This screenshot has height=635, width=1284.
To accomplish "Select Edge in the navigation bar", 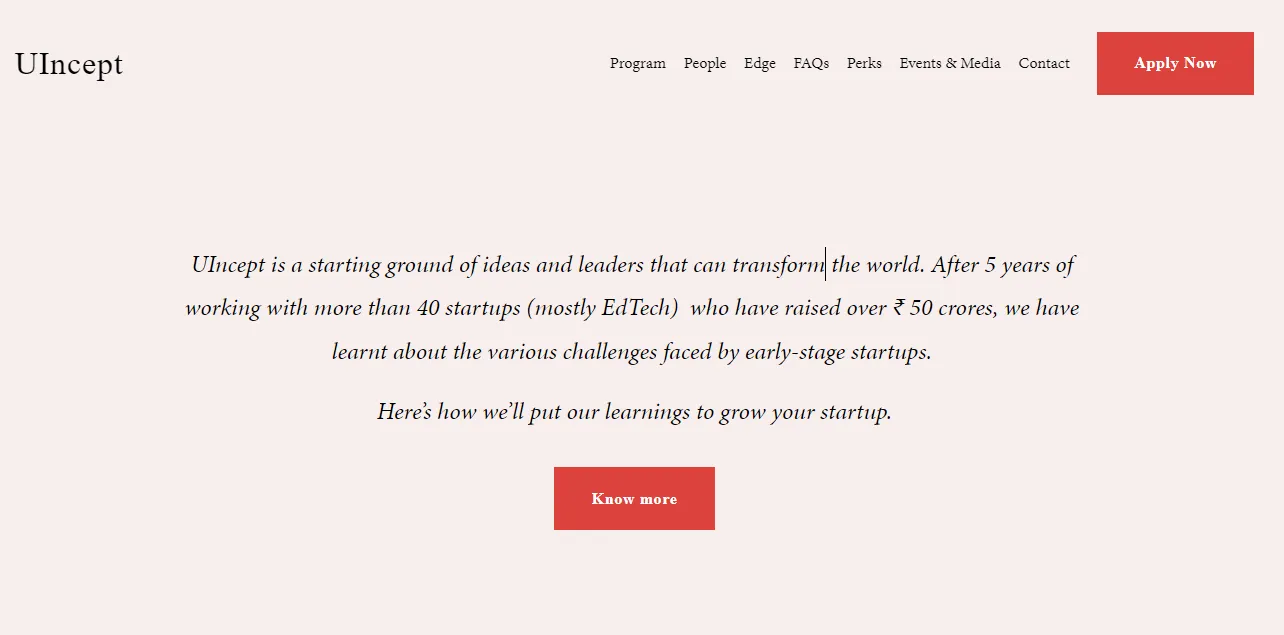I will pyautogui.click(x=759, y=63).
